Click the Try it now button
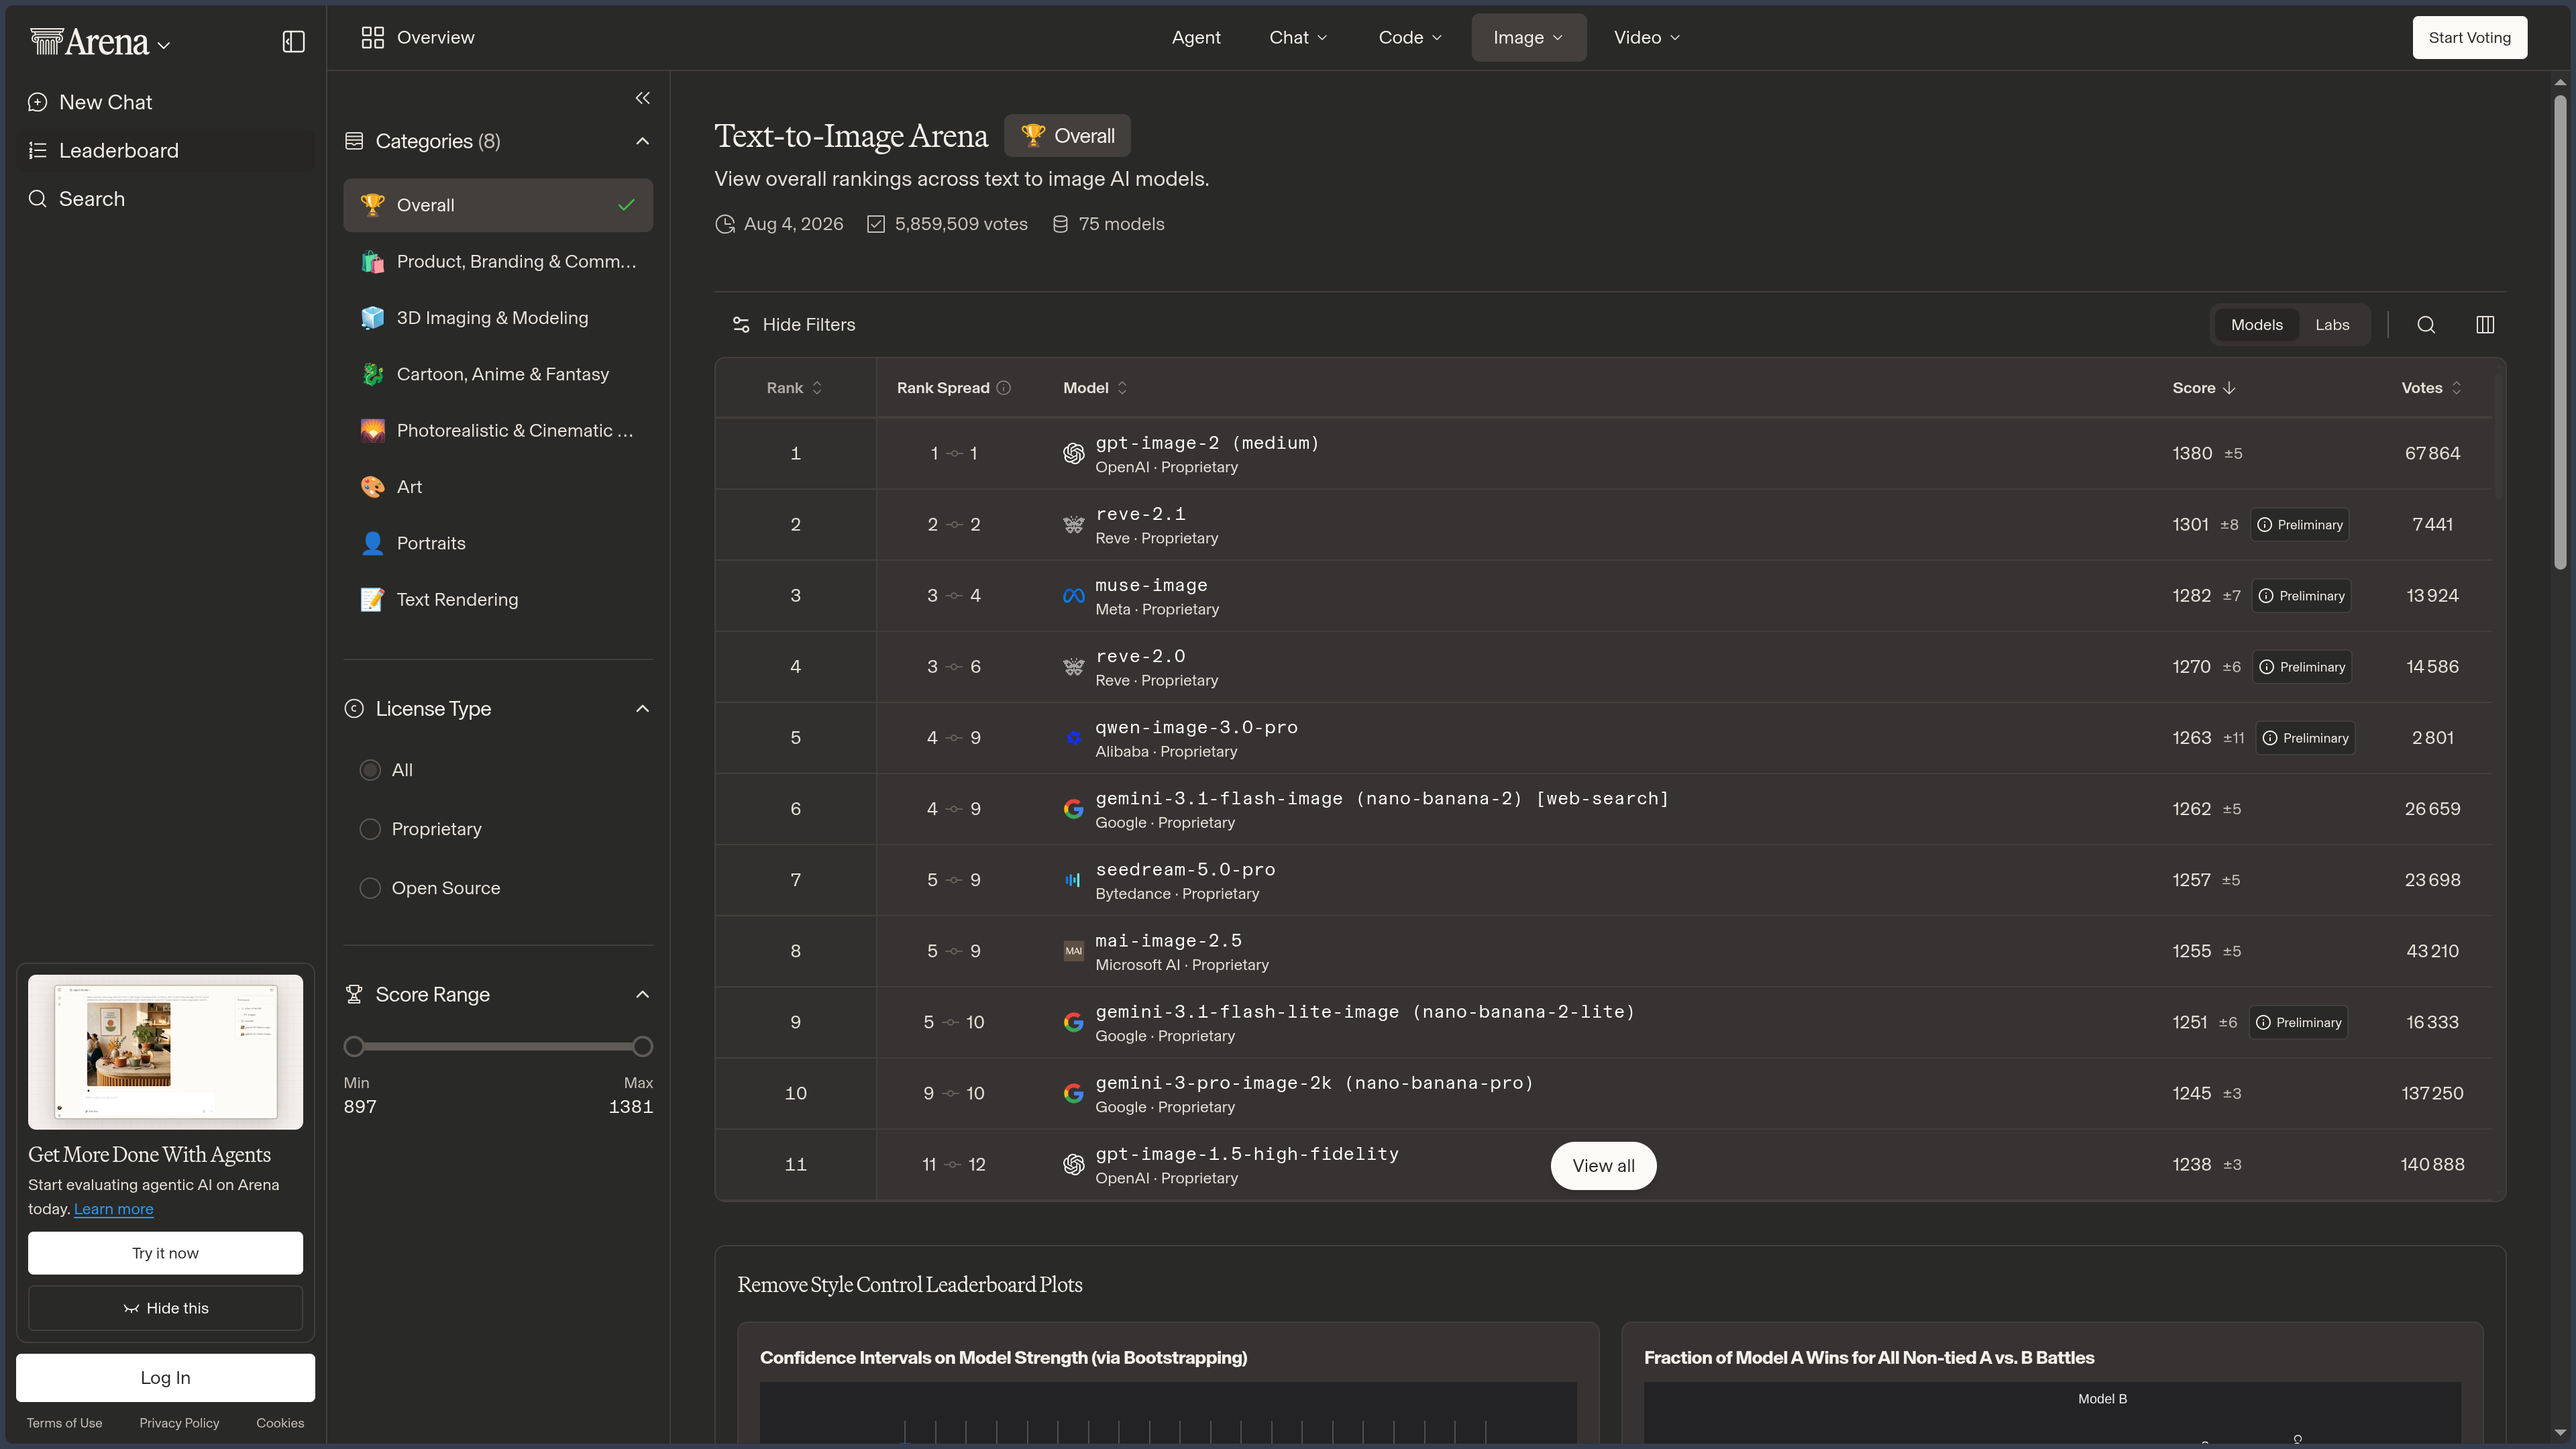The width and height of the screenshot is (2576, 1449). pos(165,1253)
